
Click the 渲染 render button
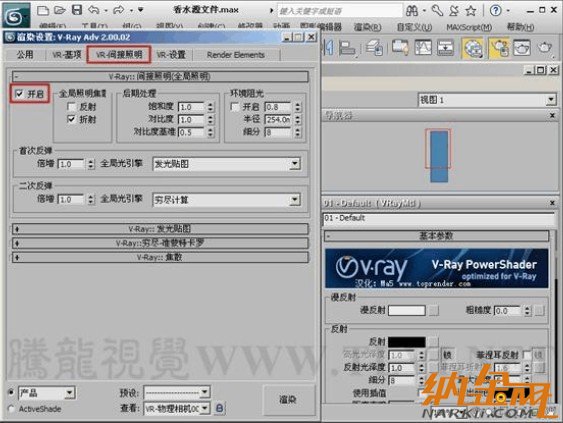click(288, 399)
